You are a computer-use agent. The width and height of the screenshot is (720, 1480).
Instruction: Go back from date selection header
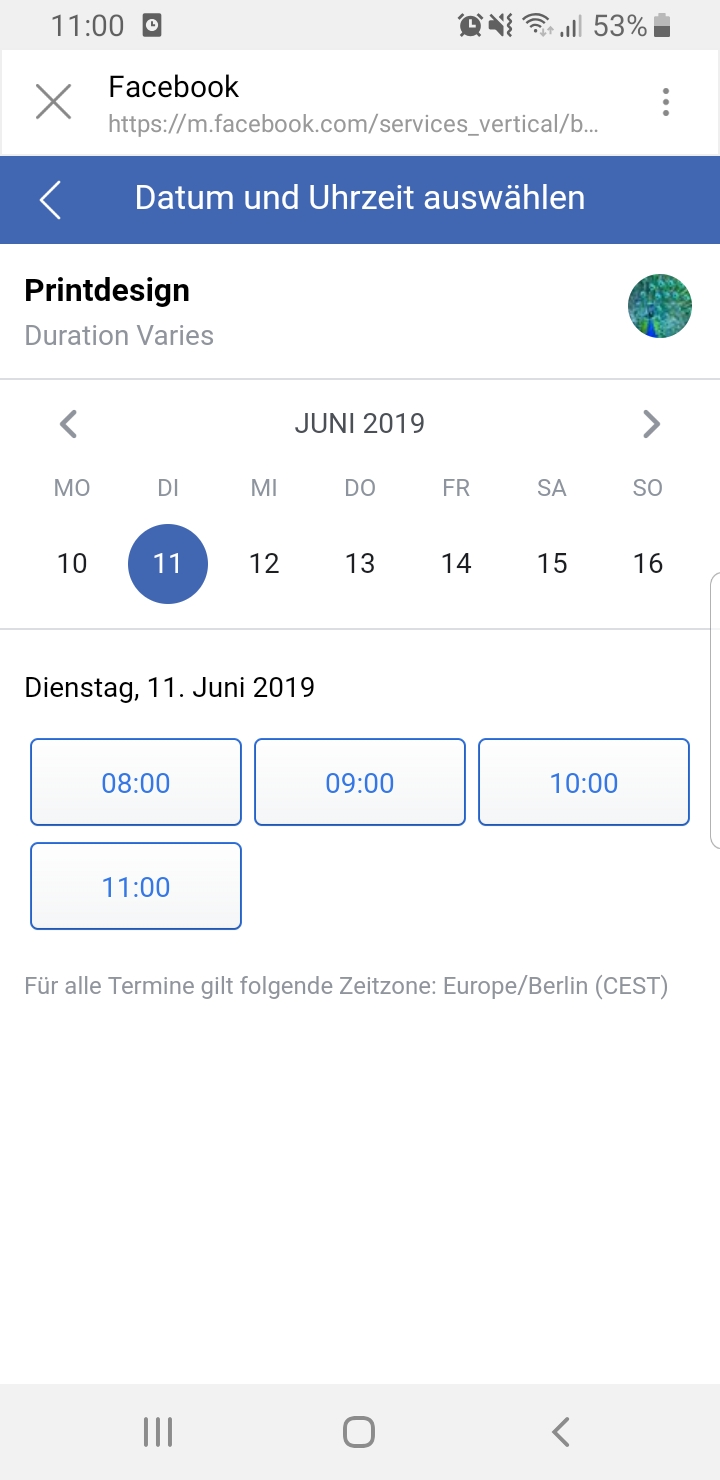click(x=51, y=200)
